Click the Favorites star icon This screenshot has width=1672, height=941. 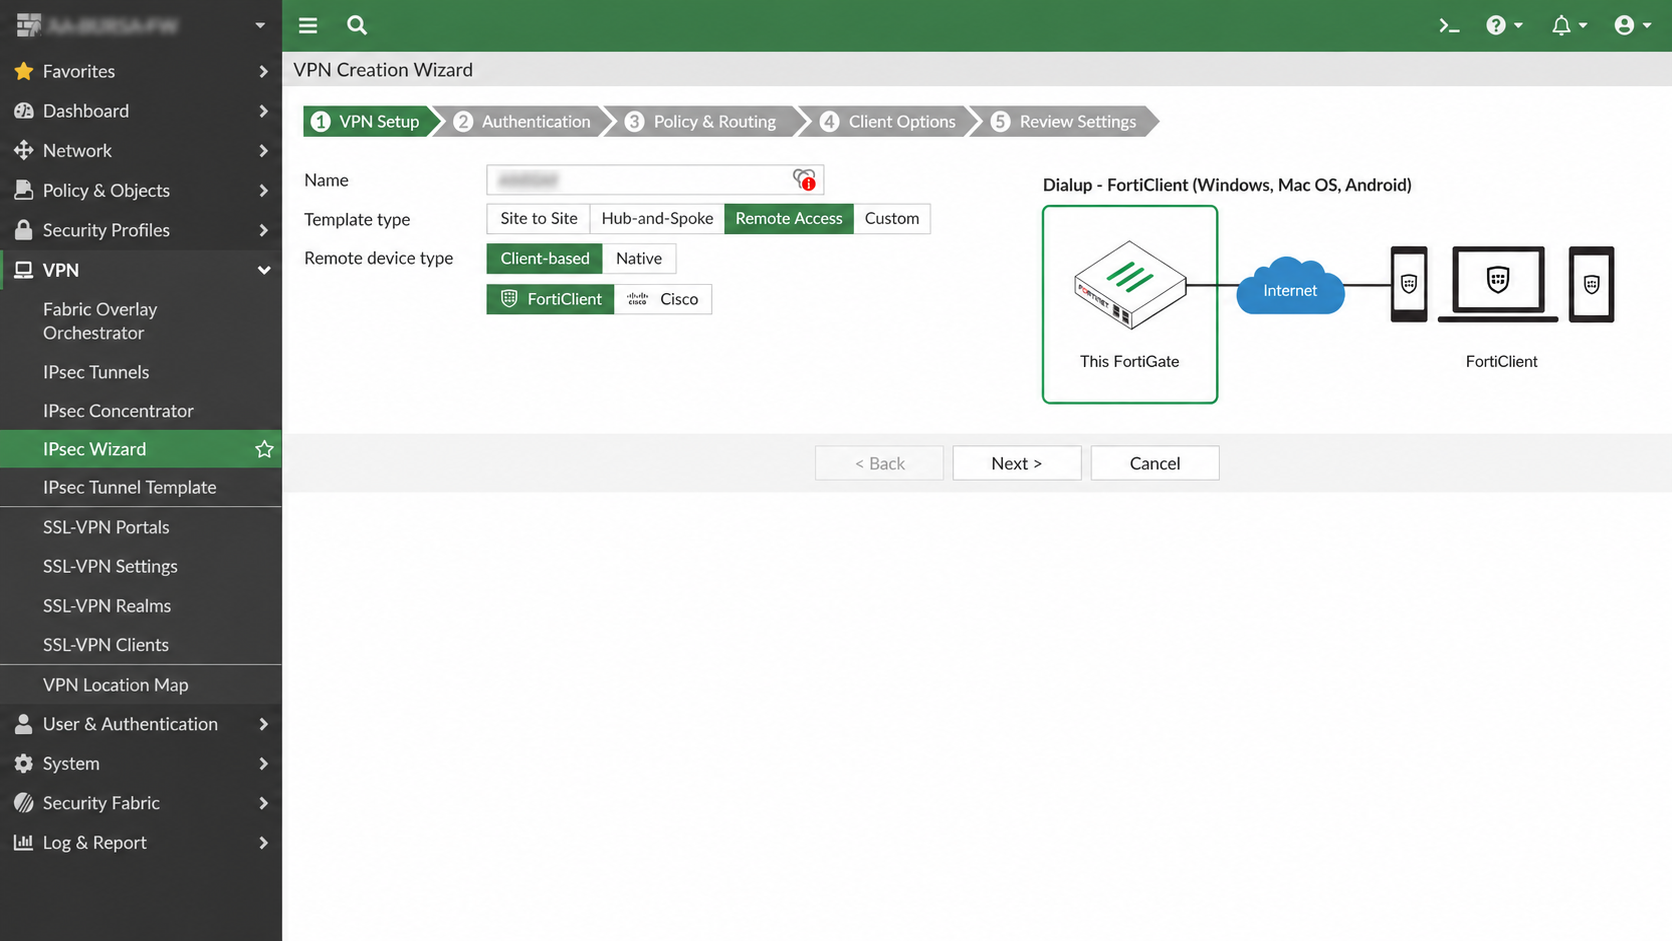24,71
